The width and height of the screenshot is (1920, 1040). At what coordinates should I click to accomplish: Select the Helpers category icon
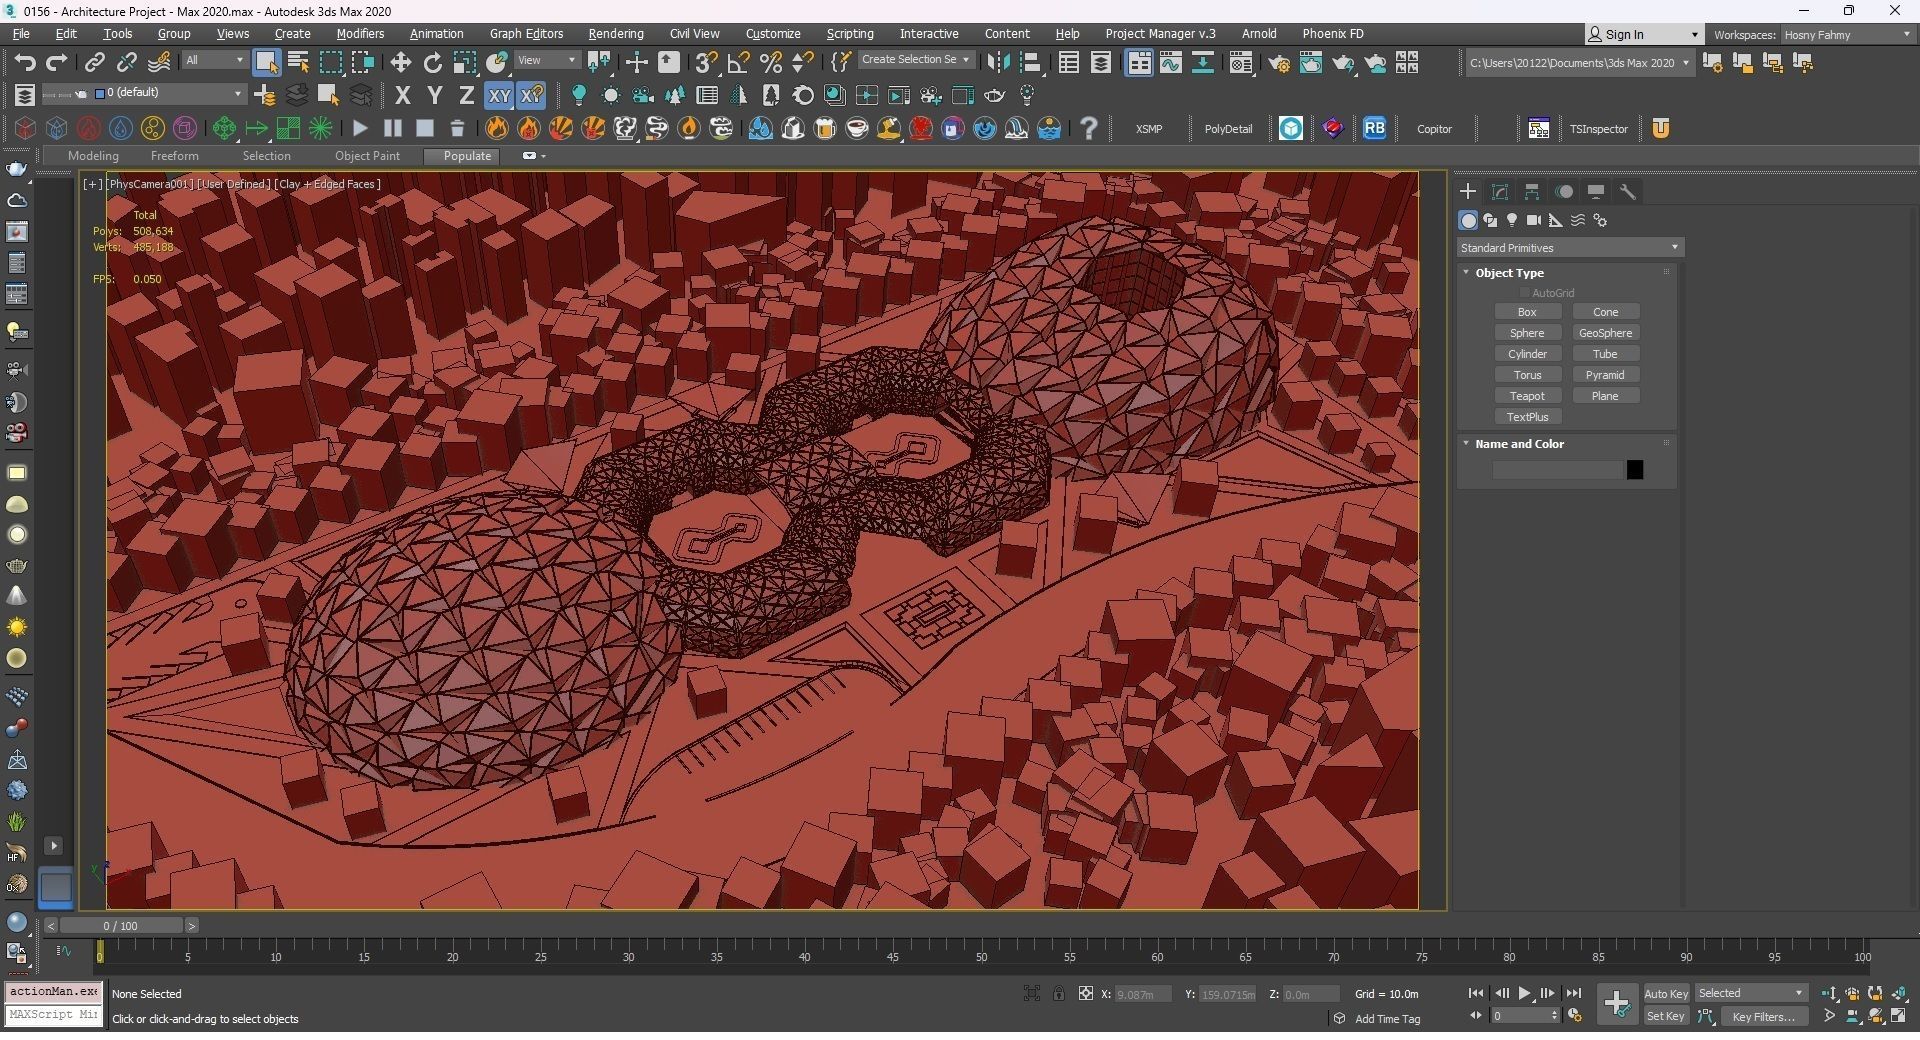tap(1556, 220)
